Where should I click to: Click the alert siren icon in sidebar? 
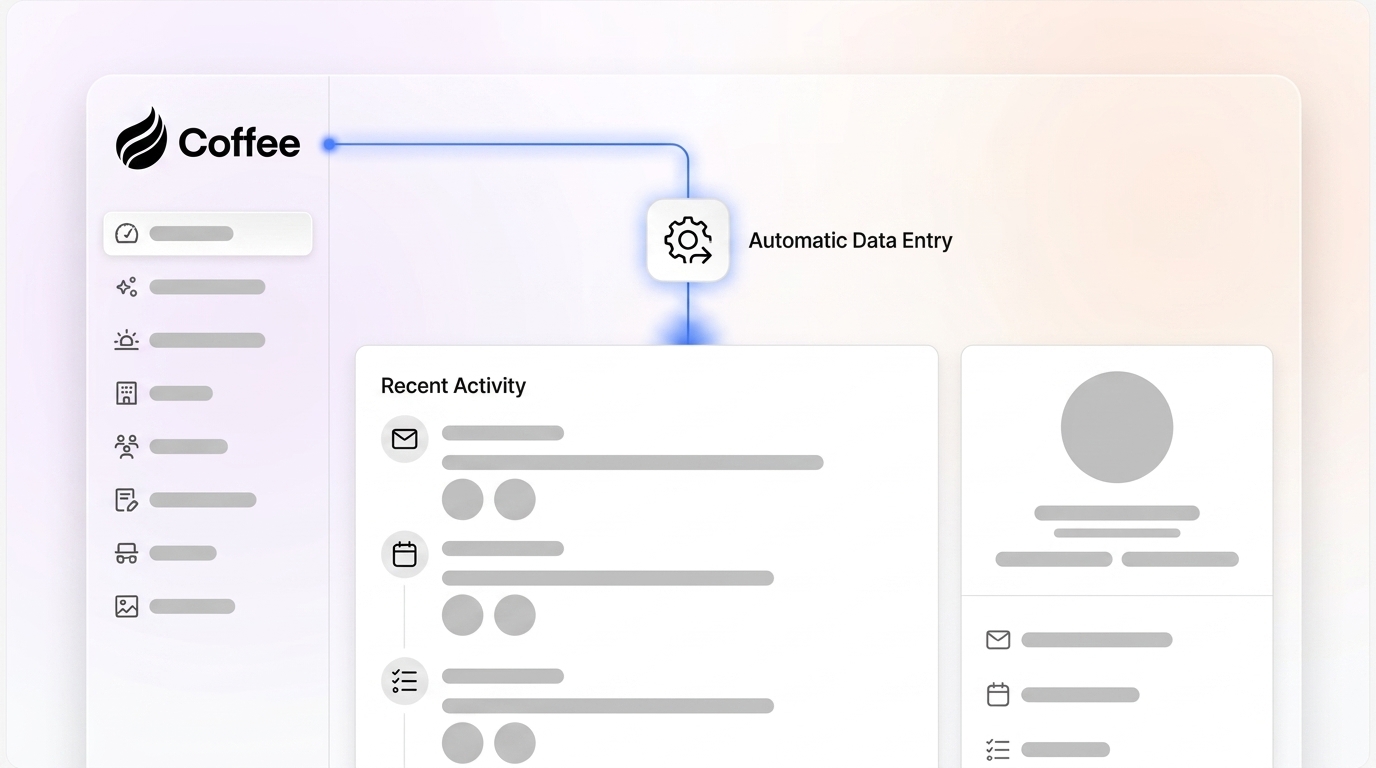126,339
